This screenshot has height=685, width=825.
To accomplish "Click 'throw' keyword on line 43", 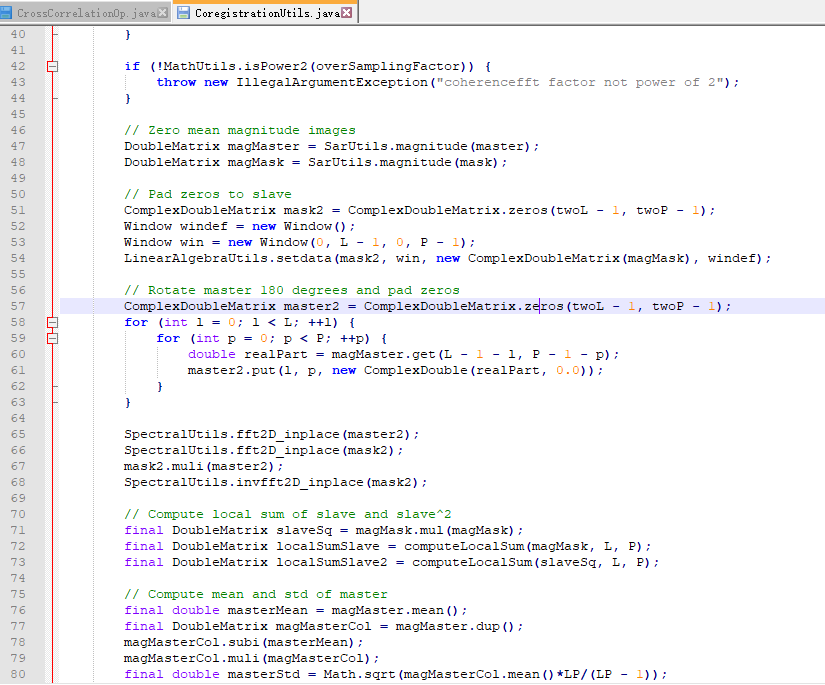I will (176, 82).
